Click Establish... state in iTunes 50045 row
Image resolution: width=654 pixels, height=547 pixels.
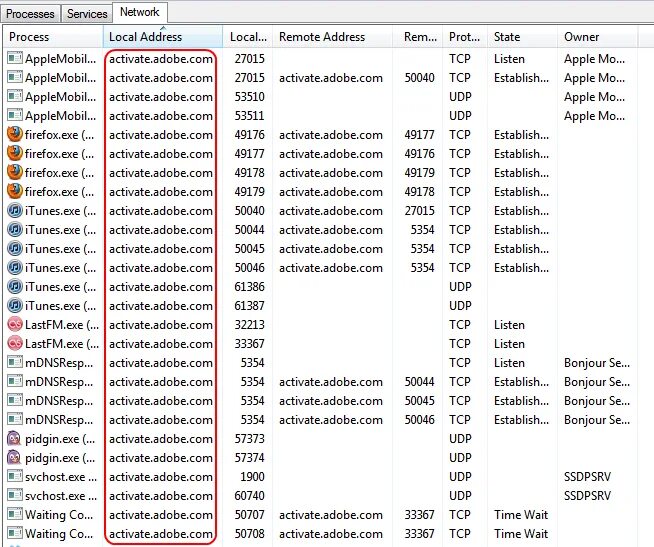coord(521,249)
